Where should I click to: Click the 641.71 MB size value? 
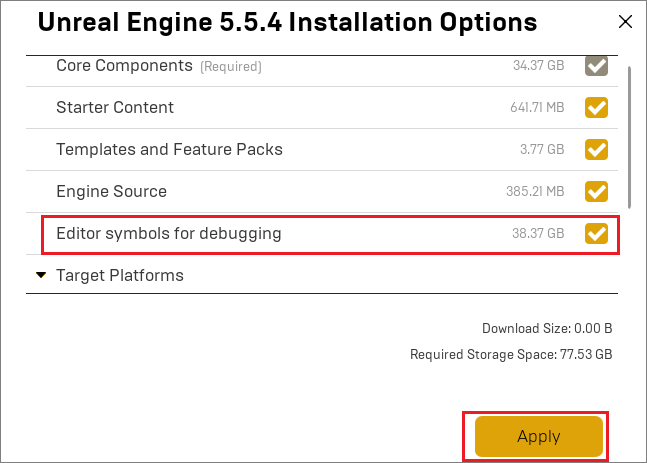[537, 107]
